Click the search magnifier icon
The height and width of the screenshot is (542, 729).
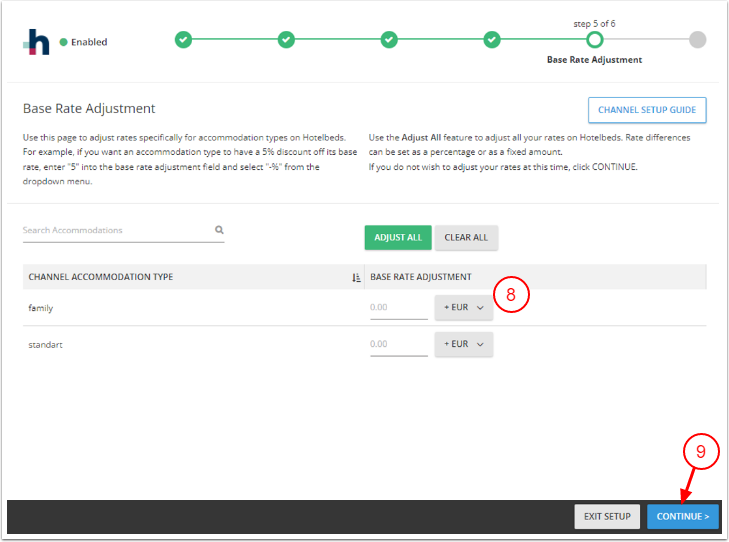219,230
